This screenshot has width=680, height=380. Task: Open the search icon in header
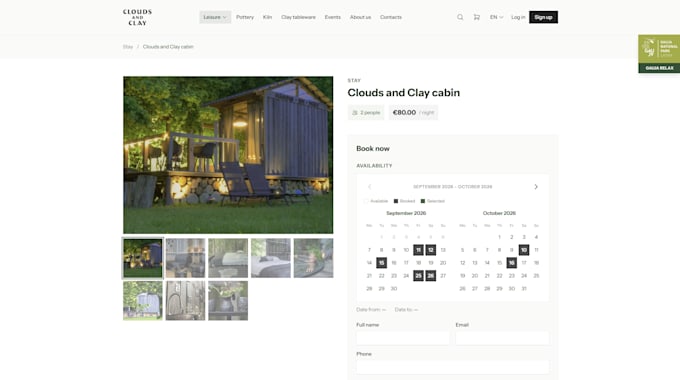click(460, 17)
